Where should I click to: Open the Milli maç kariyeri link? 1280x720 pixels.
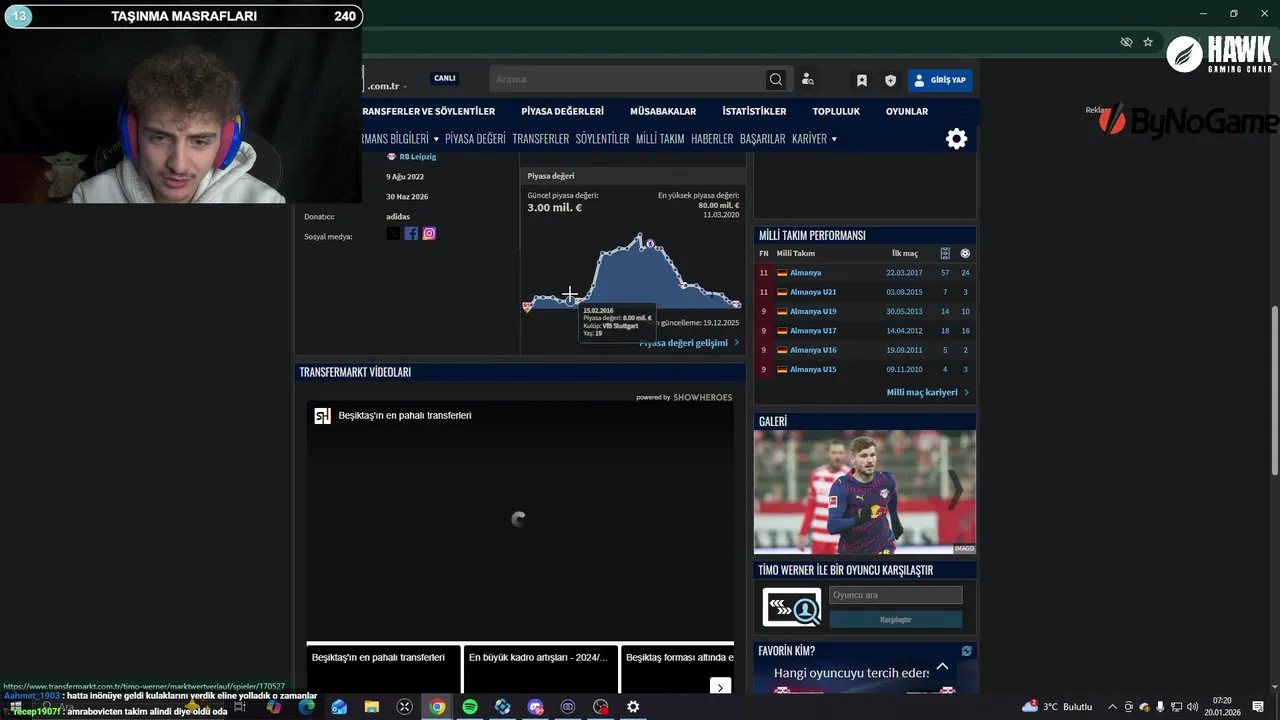pos(922,393)
